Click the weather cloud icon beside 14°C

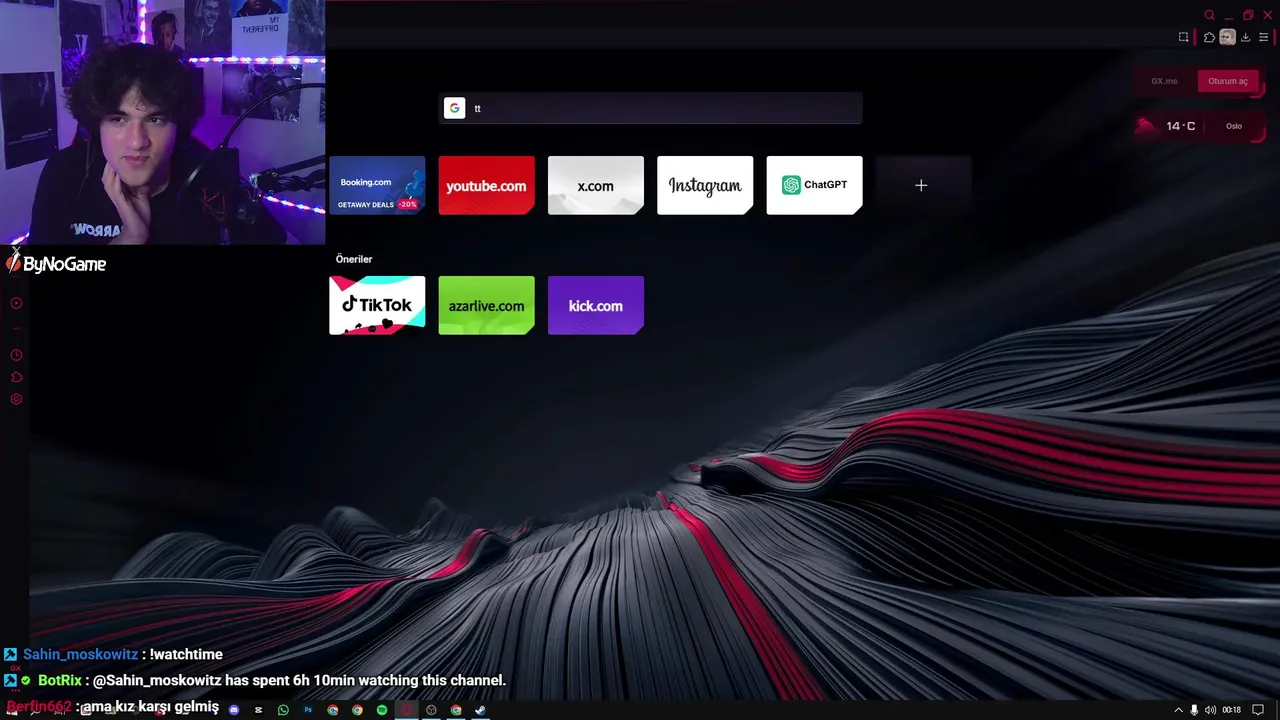point(1146,125)
